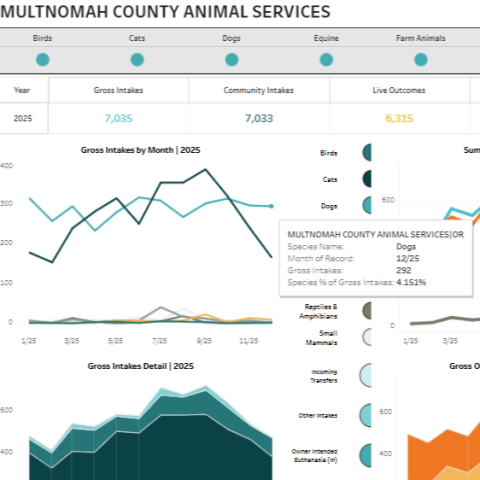Click the Cats legend color swatch
The image size is (480, 480).
367,179
